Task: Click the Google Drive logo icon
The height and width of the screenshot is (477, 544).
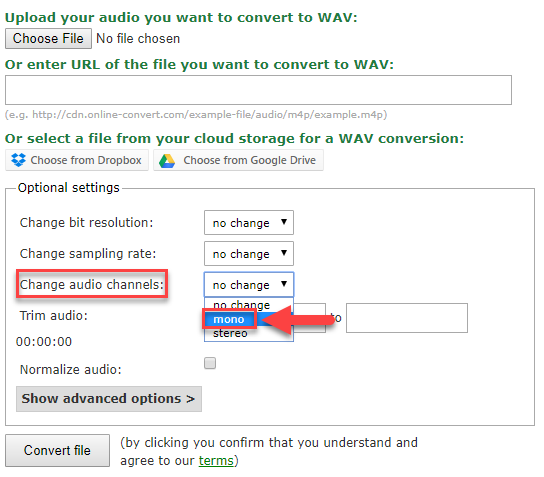Action: [167, 161]
